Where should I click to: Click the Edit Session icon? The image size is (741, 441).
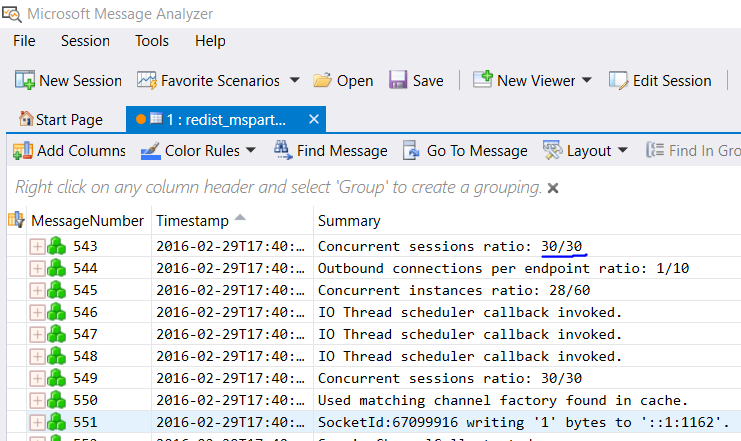tap(619, 80)
